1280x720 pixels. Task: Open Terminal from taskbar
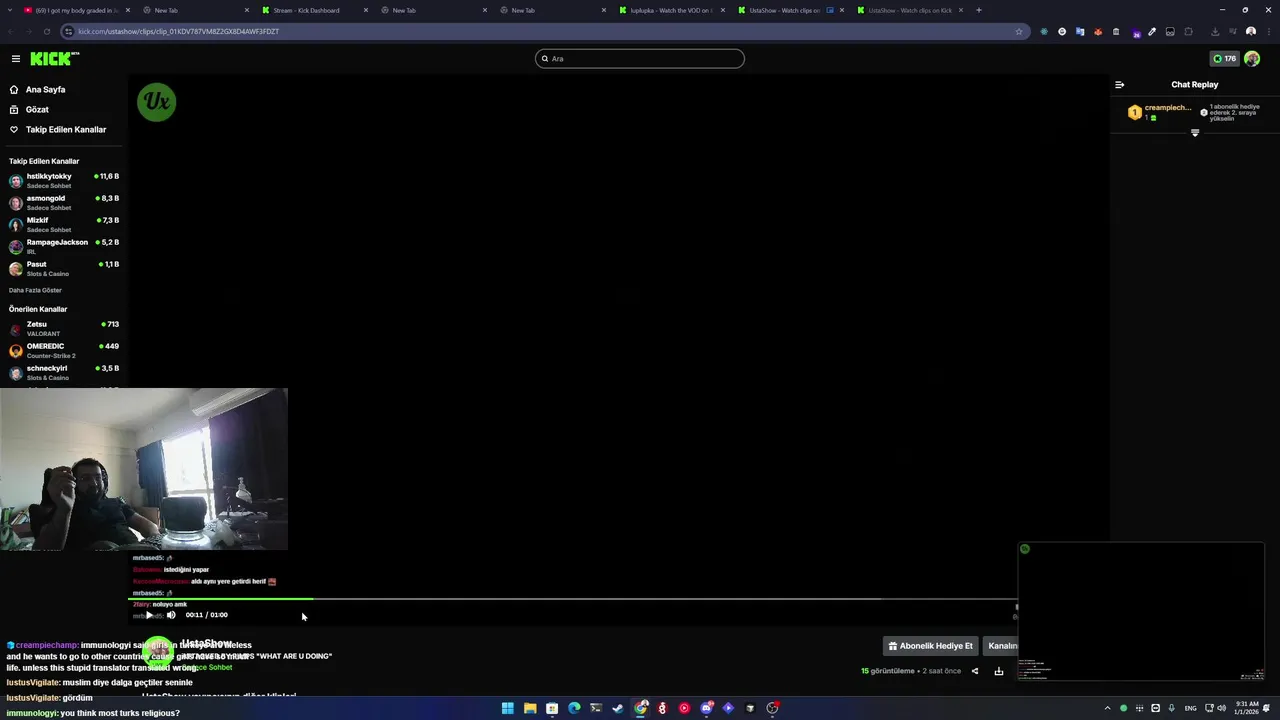pos(596,708)
